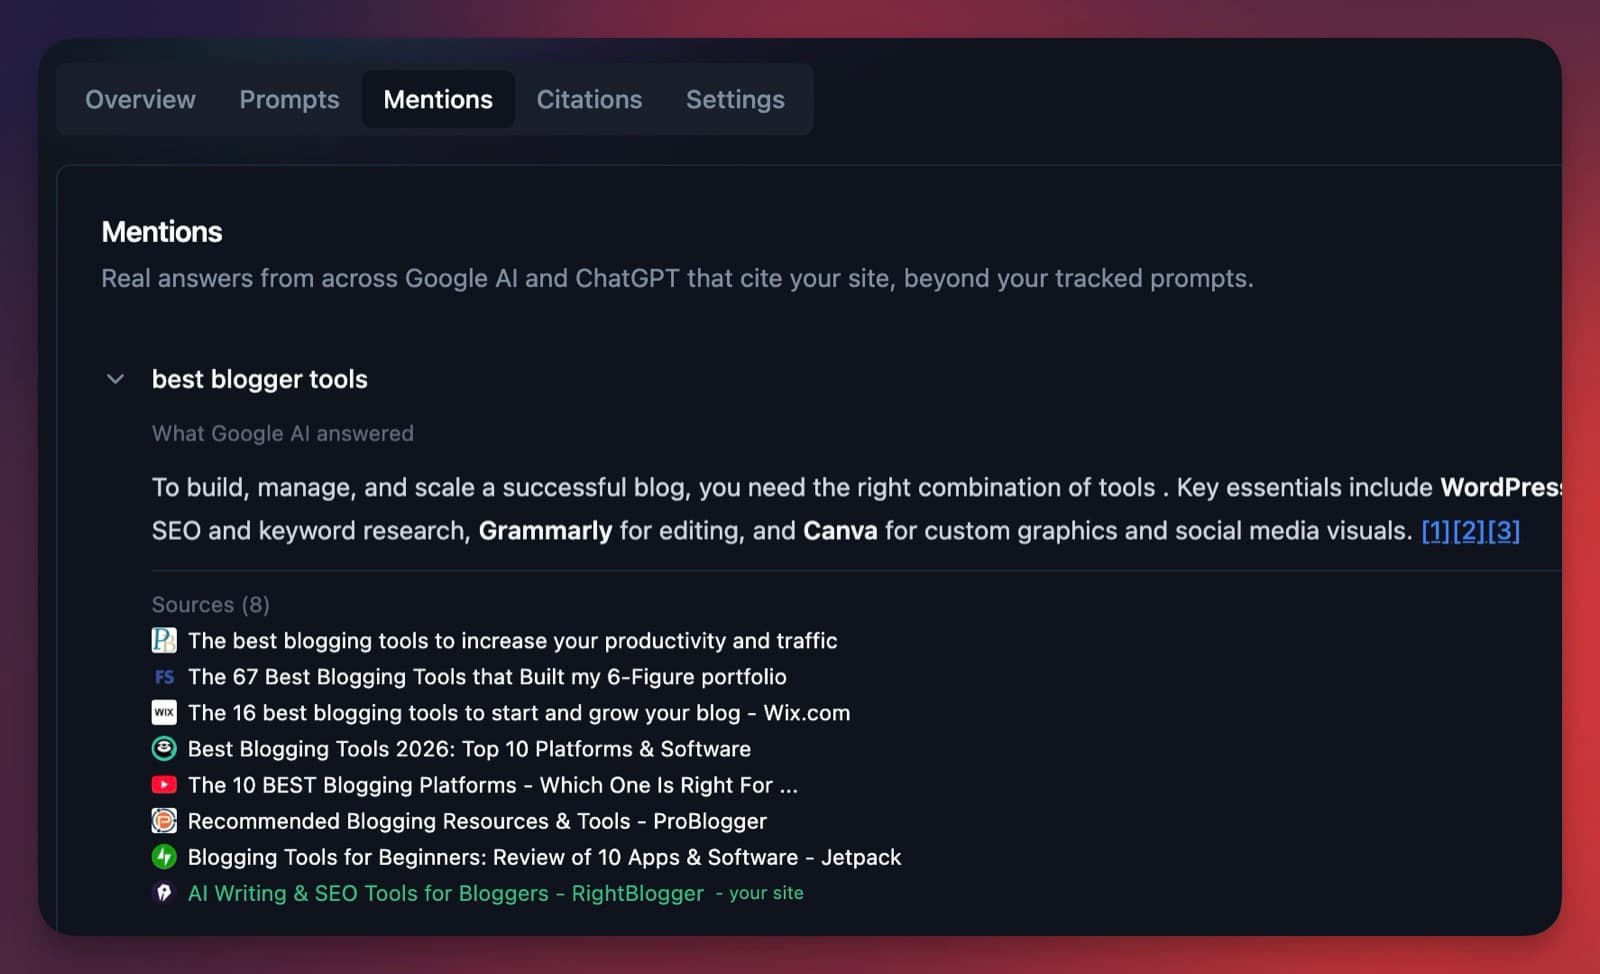This screenshot has width=1600, height=974.
Task: Click the bold WordPress mention in the answer
Action: [1500, 487]
